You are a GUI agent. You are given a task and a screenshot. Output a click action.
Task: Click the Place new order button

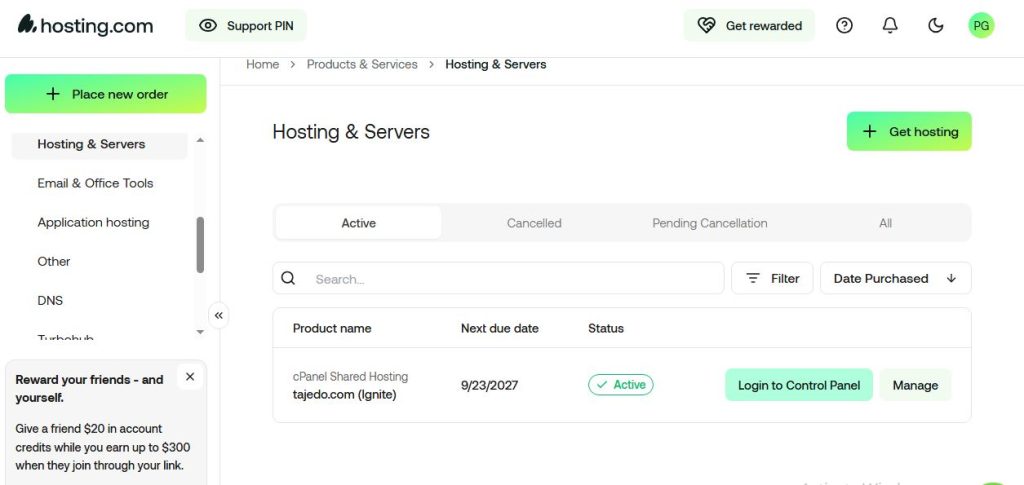pyautogui.click(x=106, y=94)
